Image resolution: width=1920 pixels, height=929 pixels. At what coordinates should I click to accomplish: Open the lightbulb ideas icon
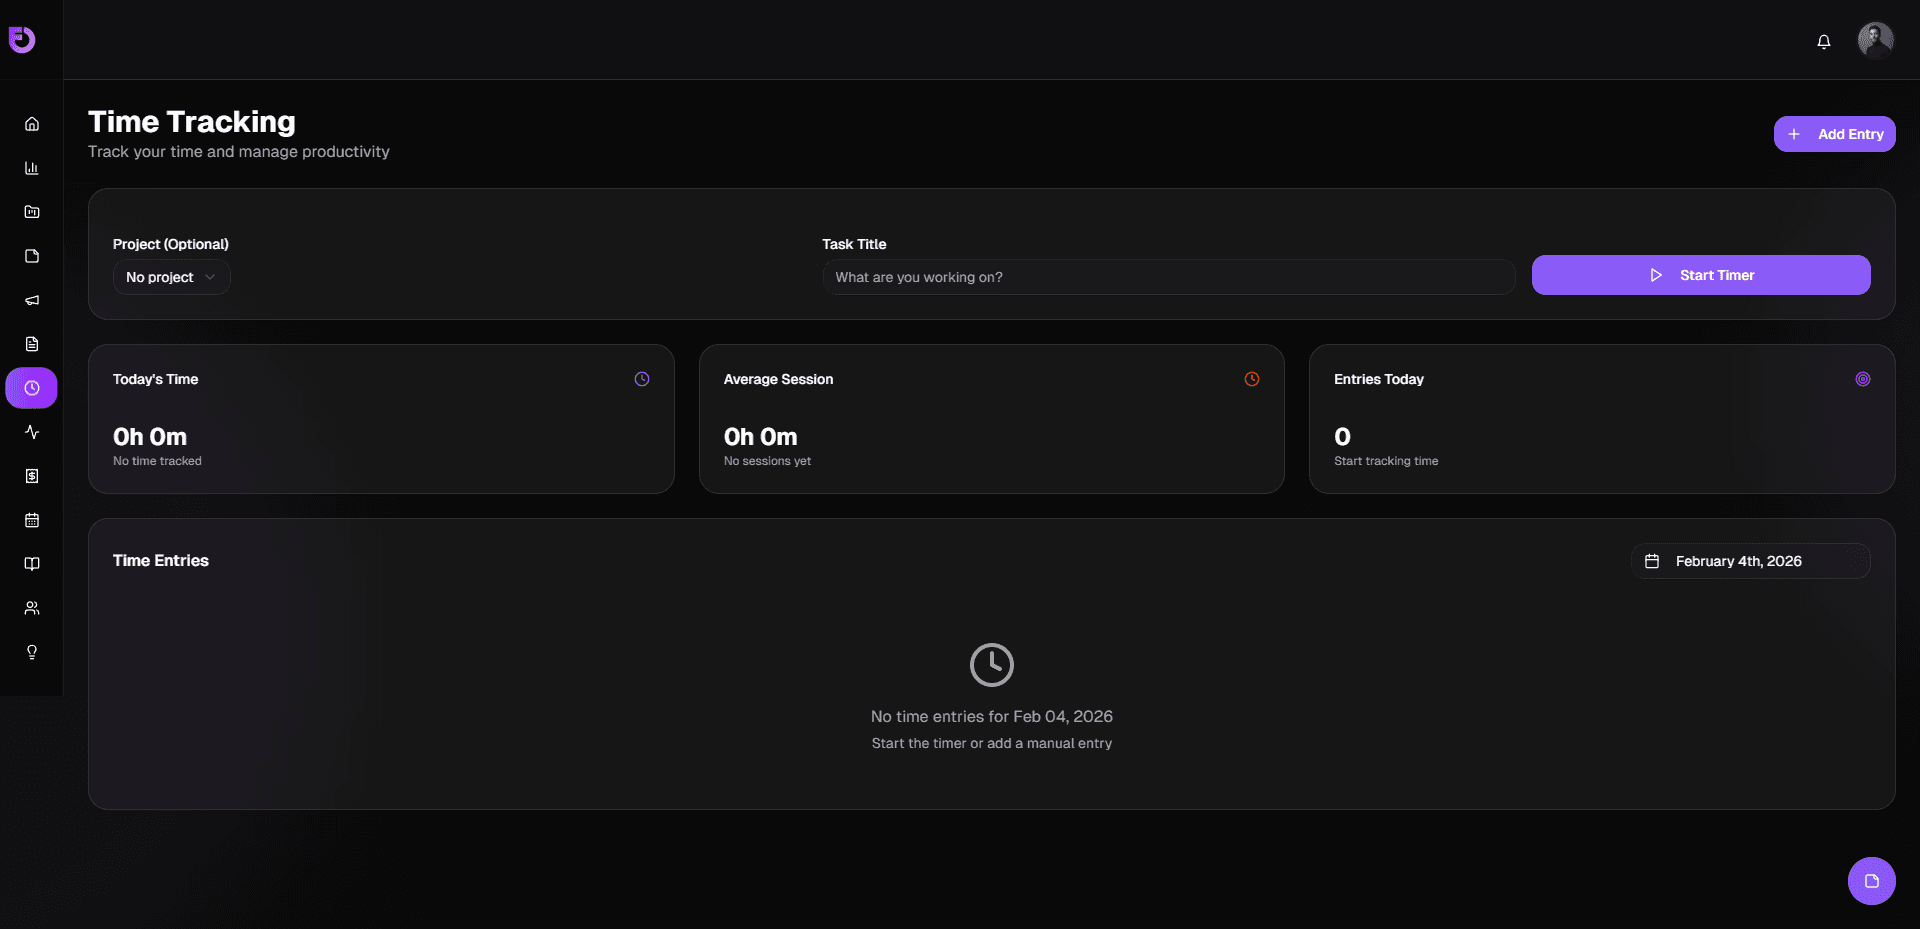32,652
